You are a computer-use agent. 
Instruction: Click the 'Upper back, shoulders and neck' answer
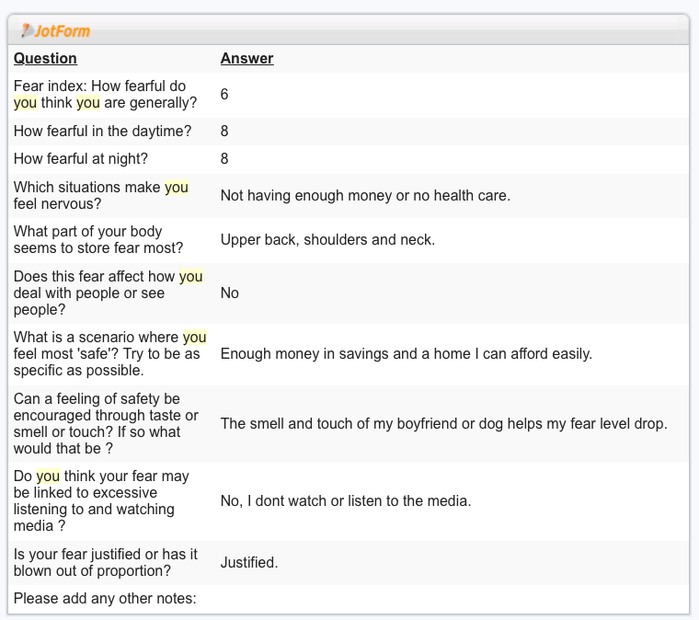328,240
